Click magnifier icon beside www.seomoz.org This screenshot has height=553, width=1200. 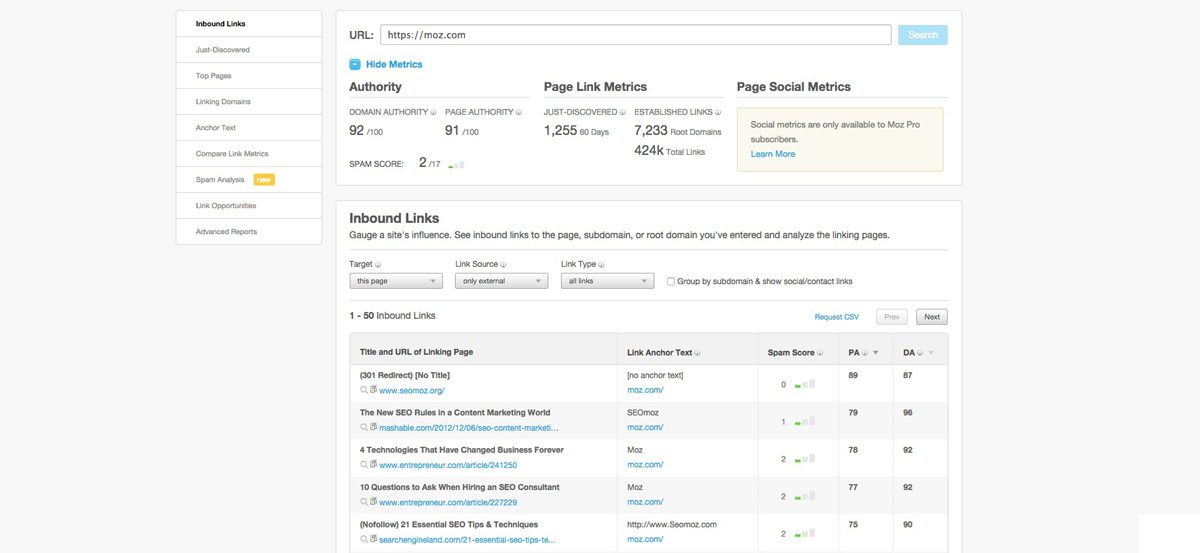[364, 390]
